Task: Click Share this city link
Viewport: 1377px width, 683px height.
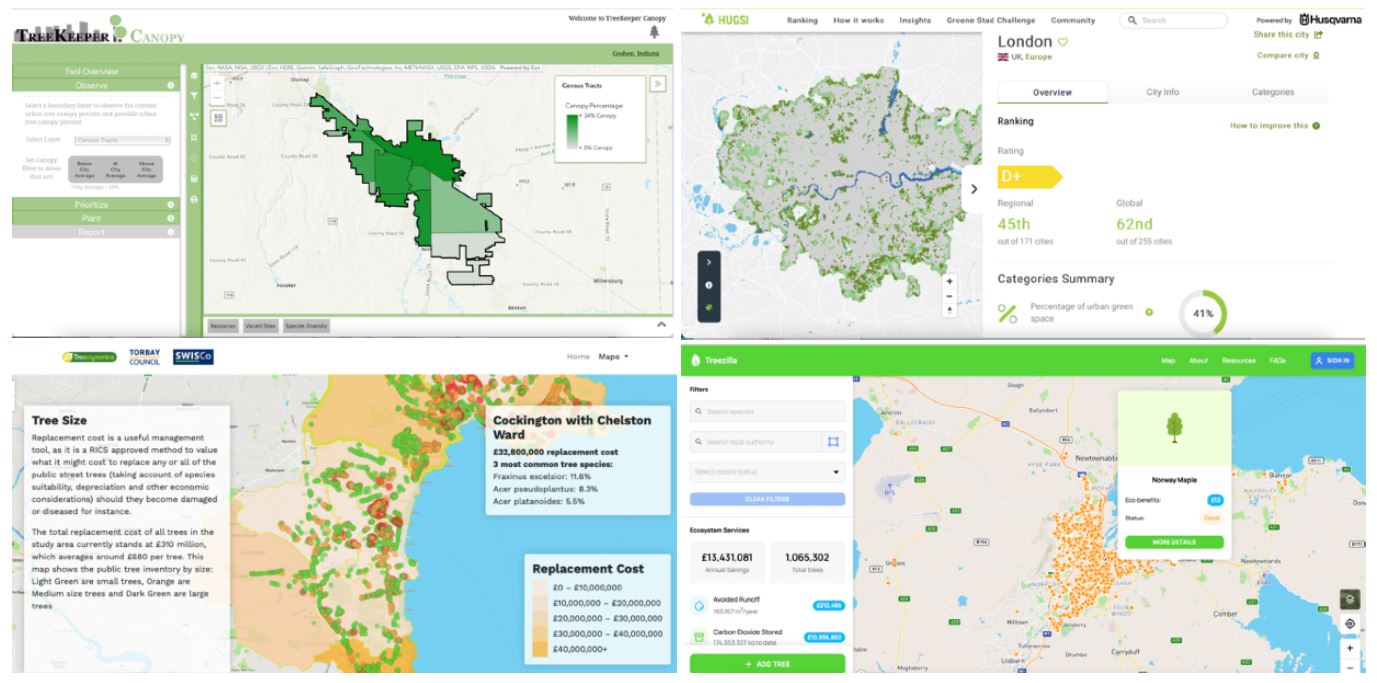Action: [1288, 35]
